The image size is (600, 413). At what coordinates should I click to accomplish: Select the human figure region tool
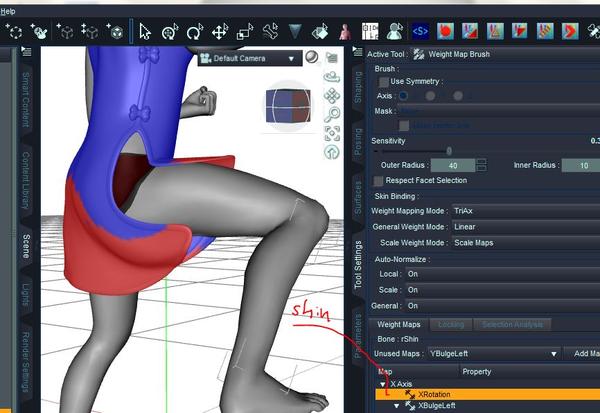point(345,31)
